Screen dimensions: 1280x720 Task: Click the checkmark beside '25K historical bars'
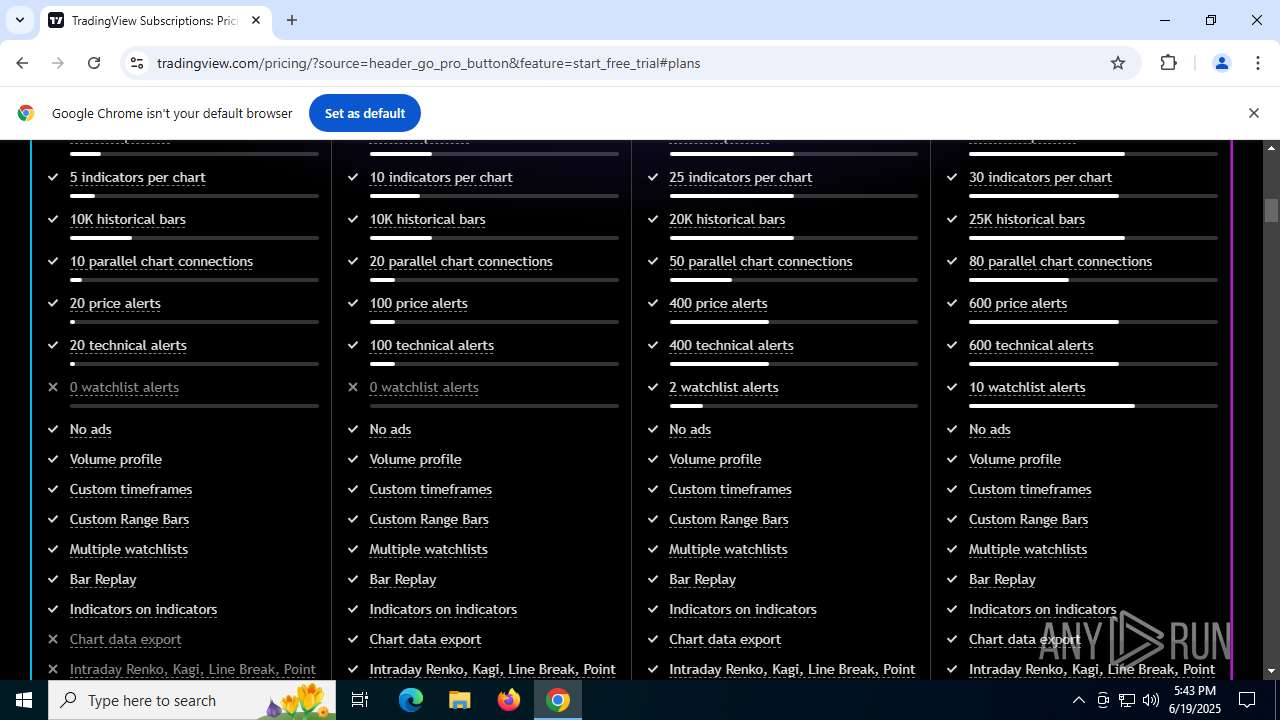click(952, 219)
